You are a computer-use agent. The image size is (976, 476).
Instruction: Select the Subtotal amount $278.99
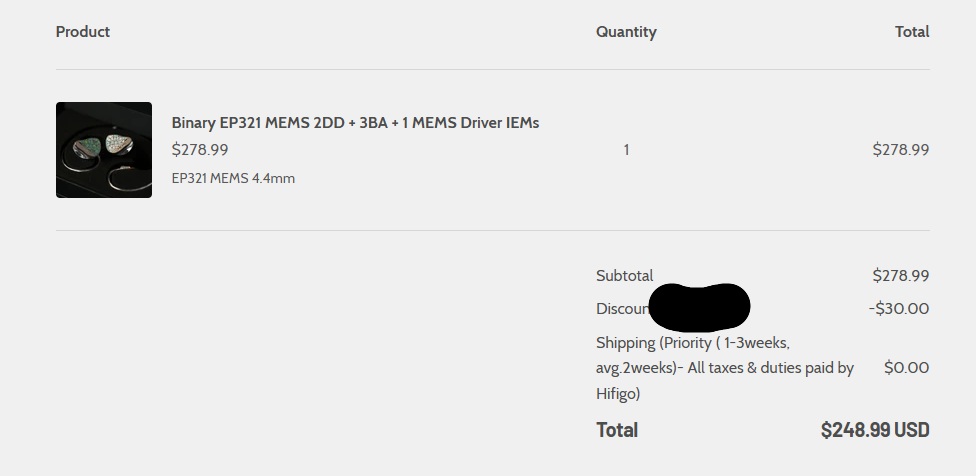pyautogui.click(x=901, y=275)
